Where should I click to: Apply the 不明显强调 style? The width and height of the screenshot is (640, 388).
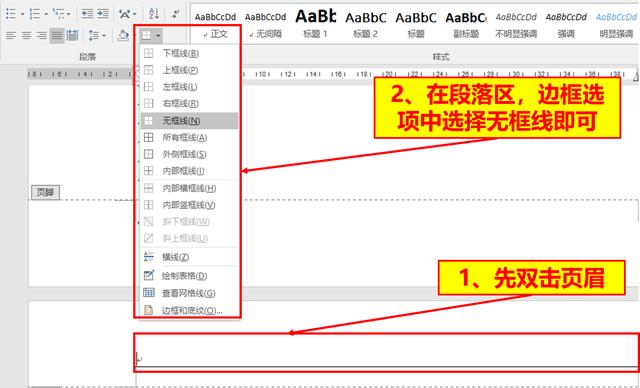(x=516, y=24)
